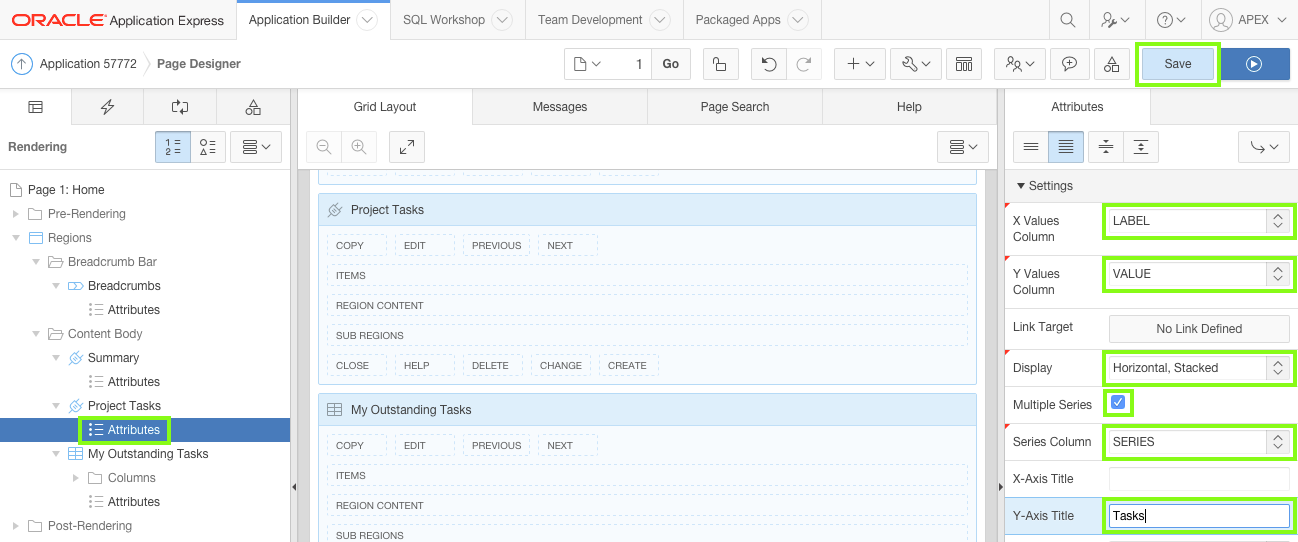The image size is (1298, 542).
Task: Select Page 1: Home tree node
Action: click(x=66, y=190)
